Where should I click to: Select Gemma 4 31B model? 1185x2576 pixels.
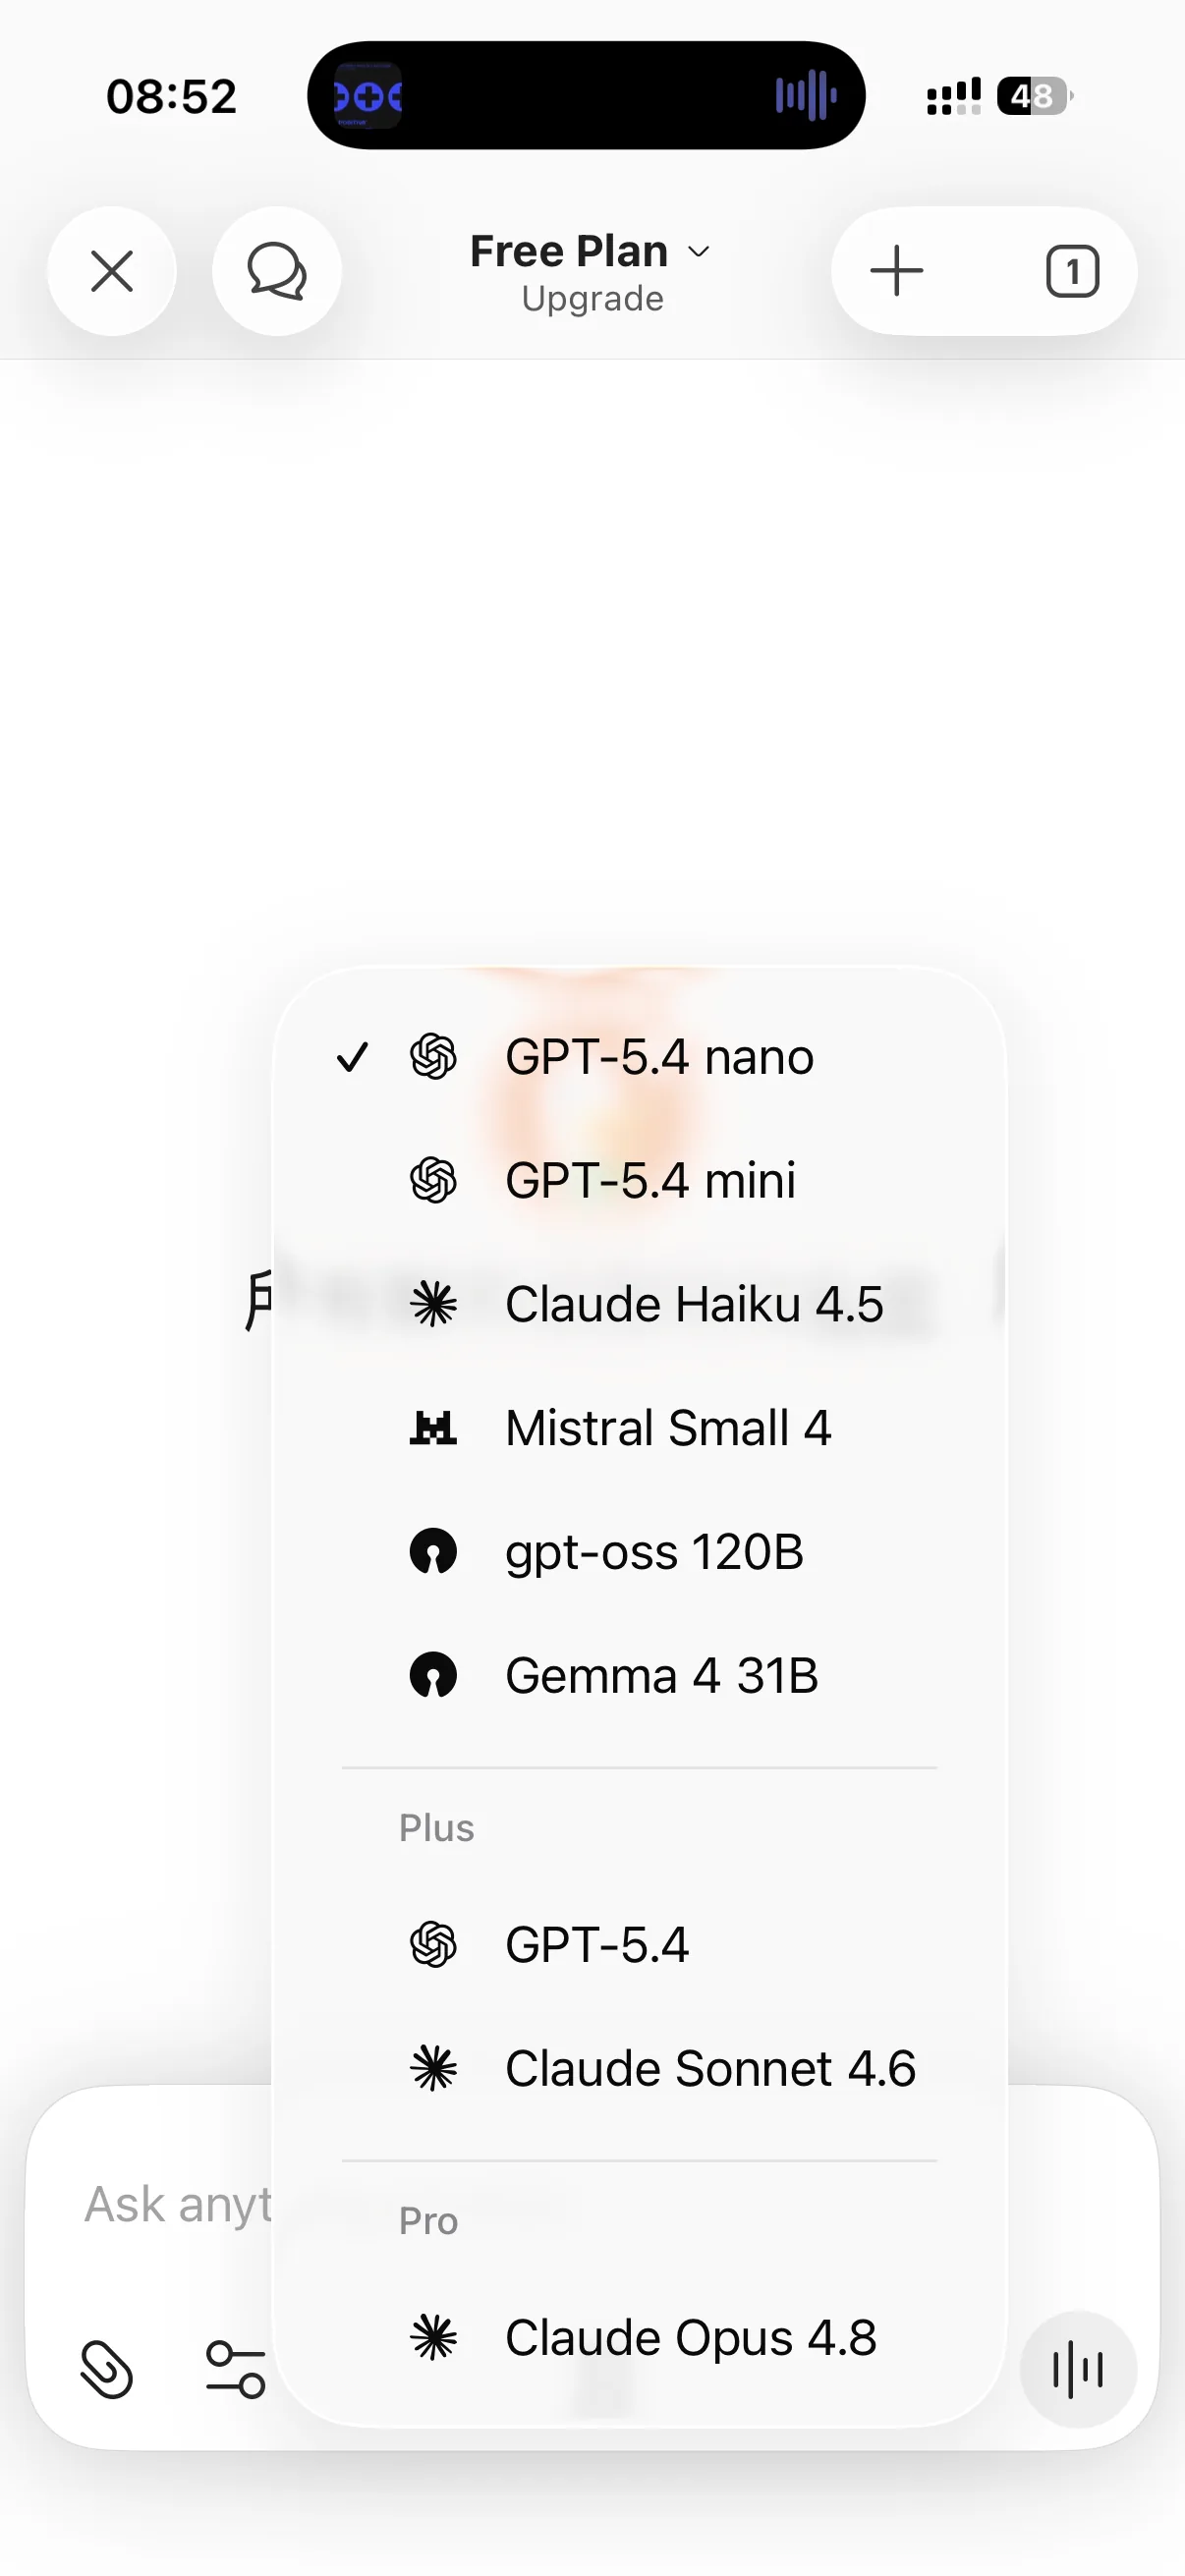click(x=640, y=1675)
